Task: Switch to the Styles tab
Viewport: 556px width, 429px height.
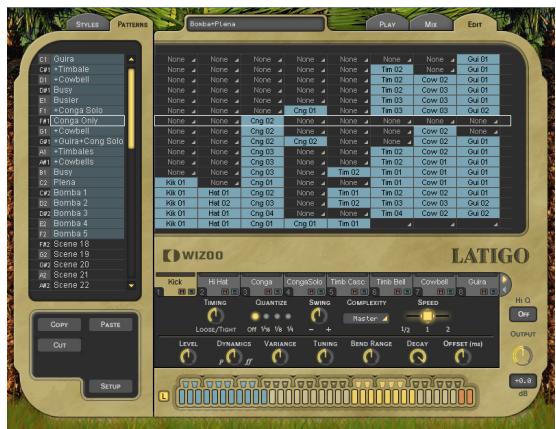Action: coord(87,24)
